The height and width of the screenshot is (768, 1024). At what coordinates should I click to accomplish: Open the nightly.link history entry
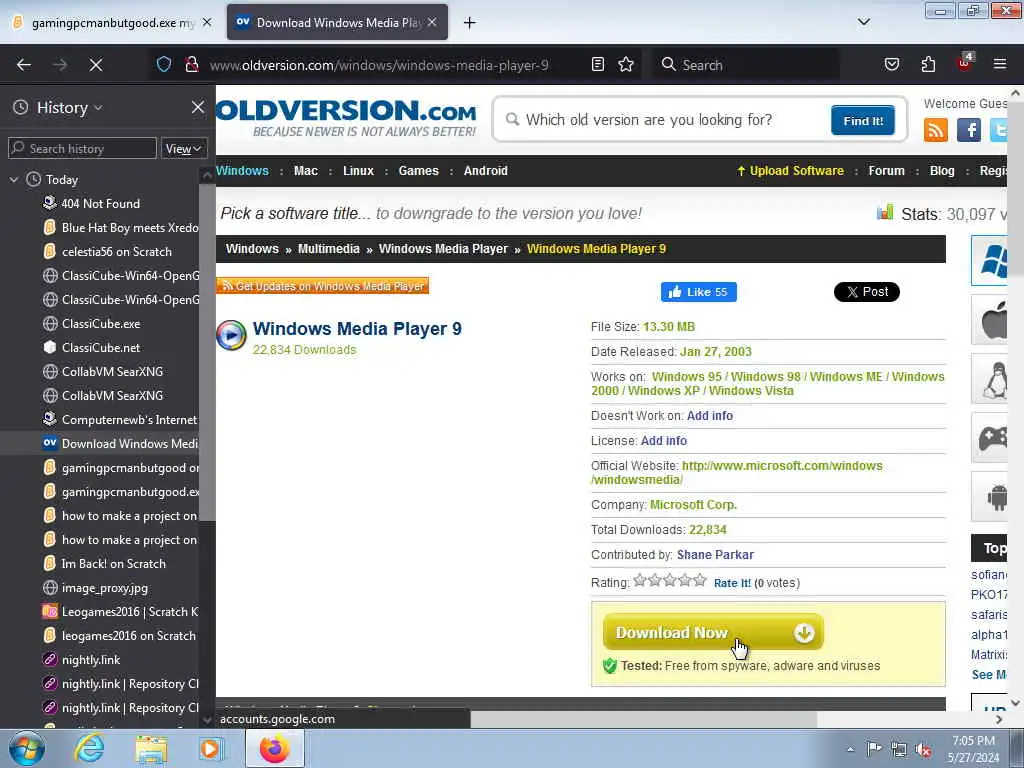coord(91,660)
